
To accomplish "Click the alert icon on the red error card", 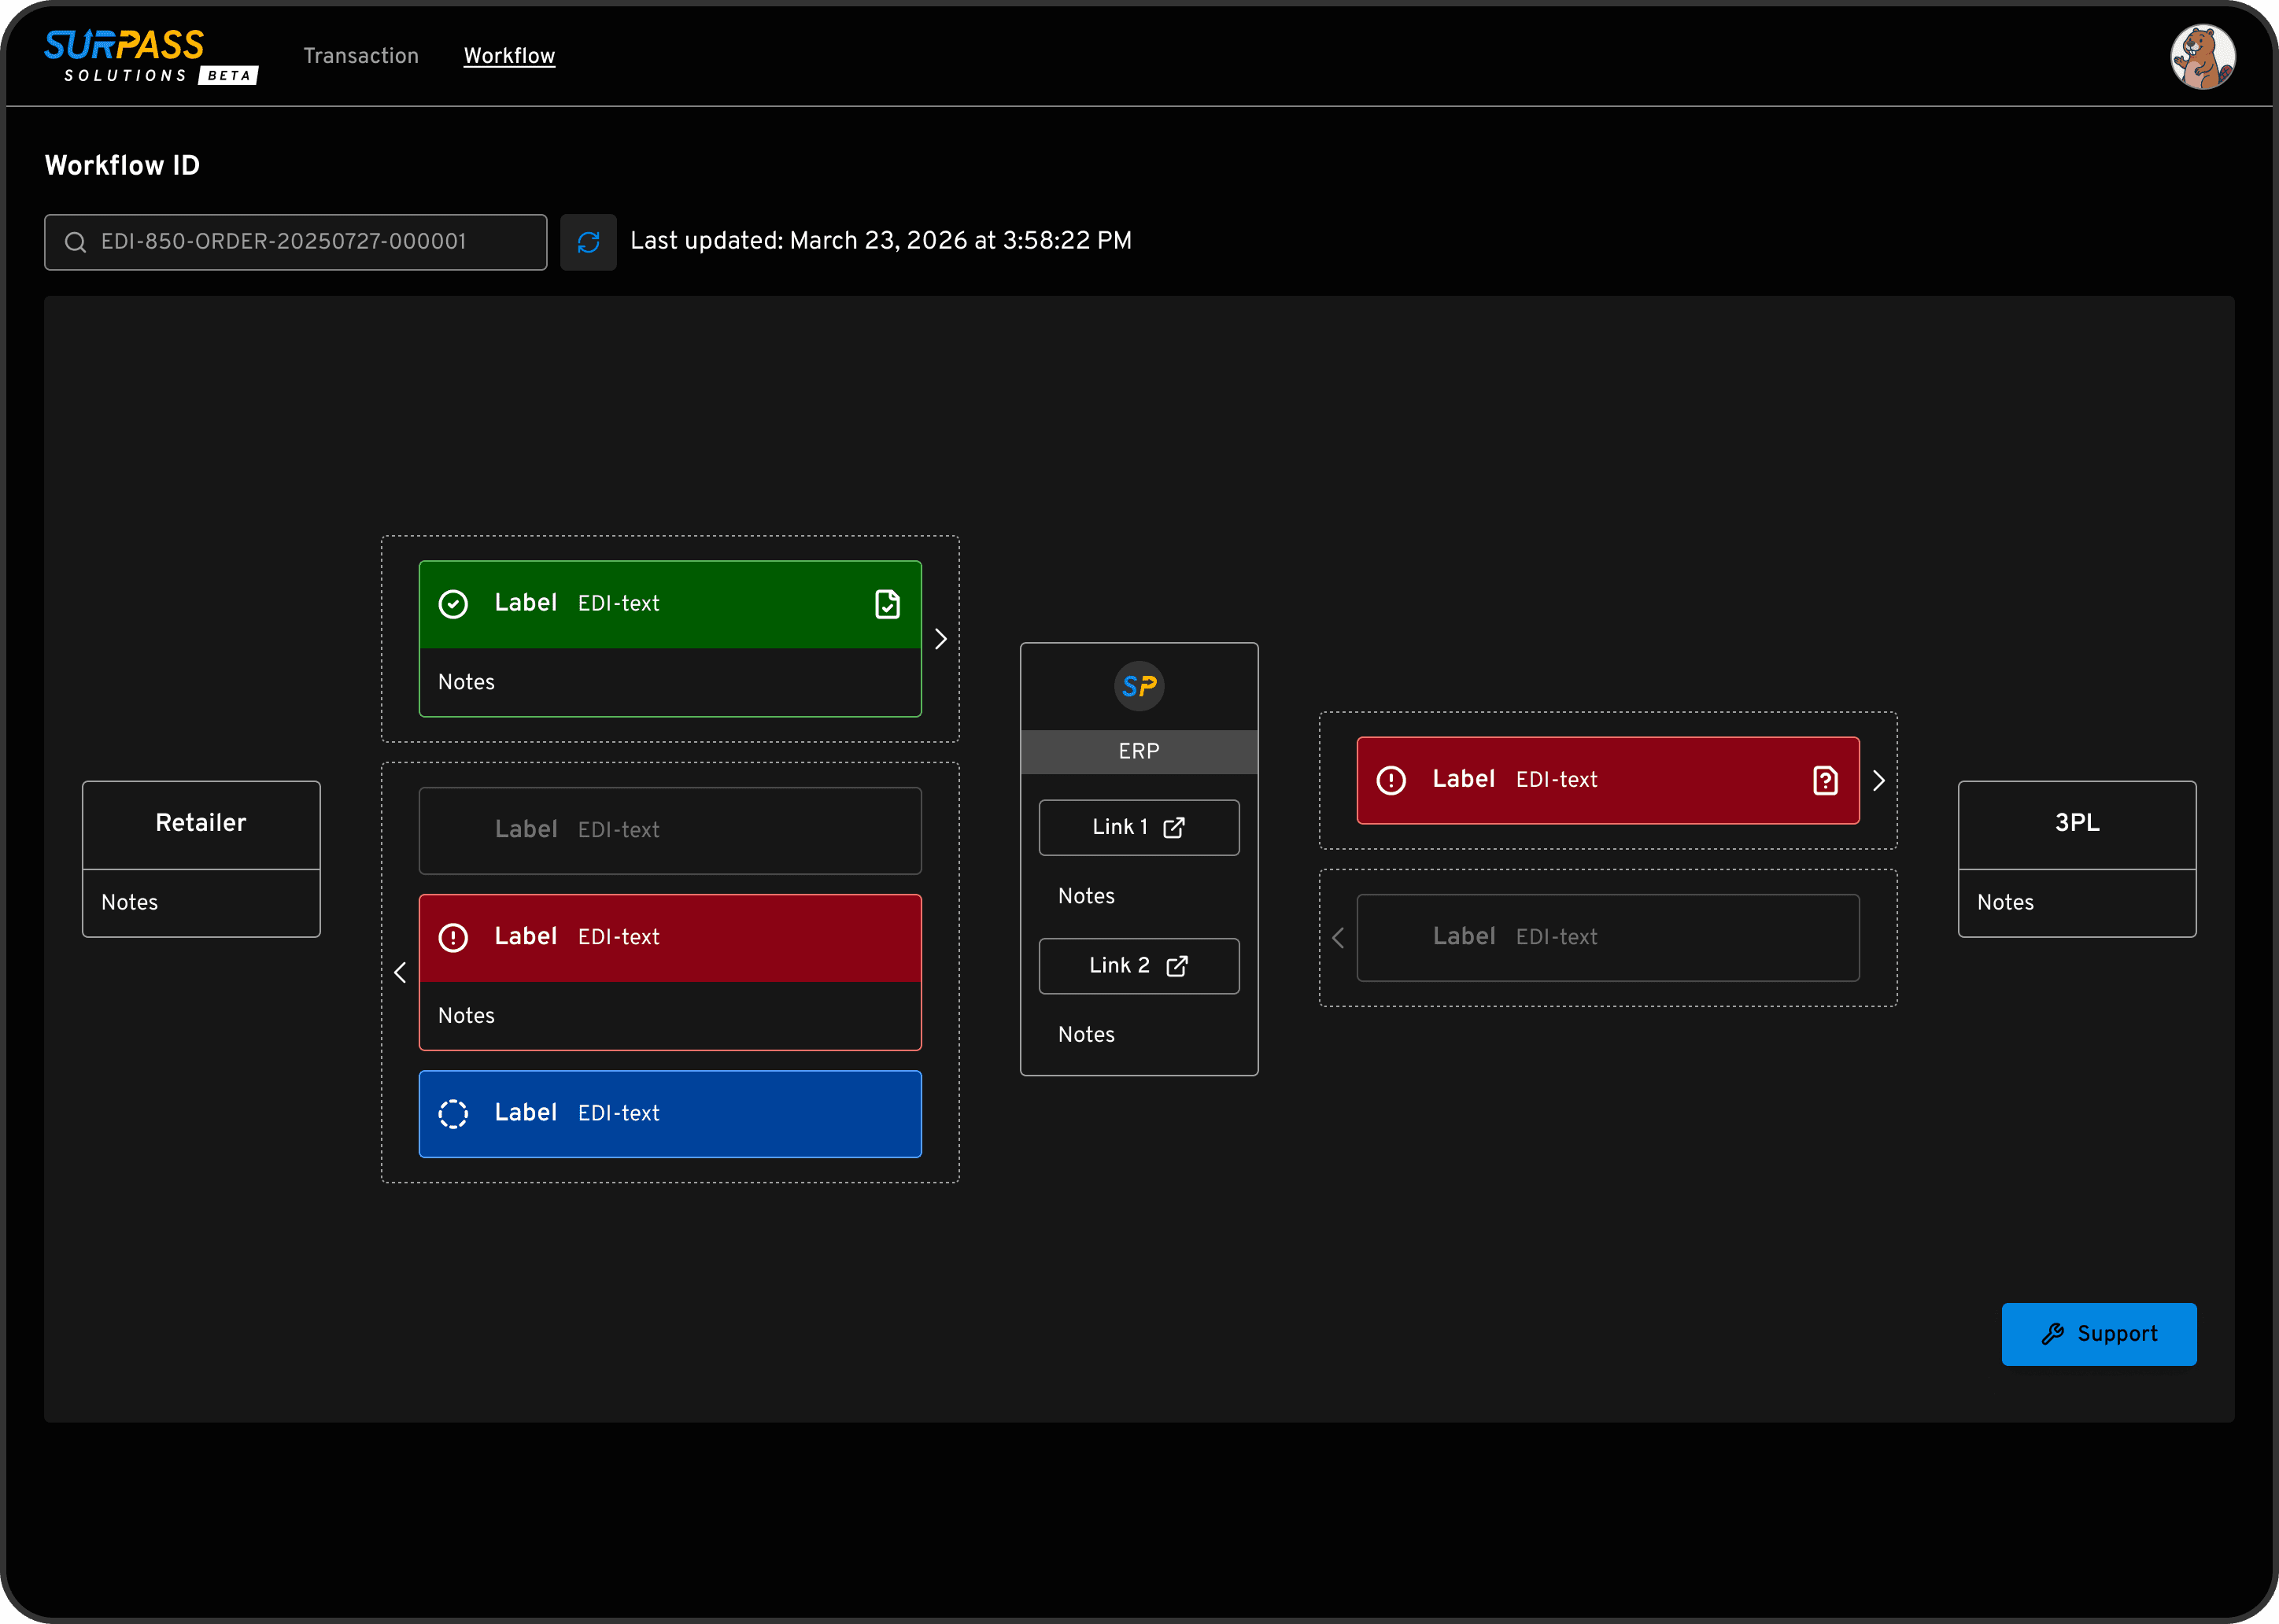I will pos(454,937).
